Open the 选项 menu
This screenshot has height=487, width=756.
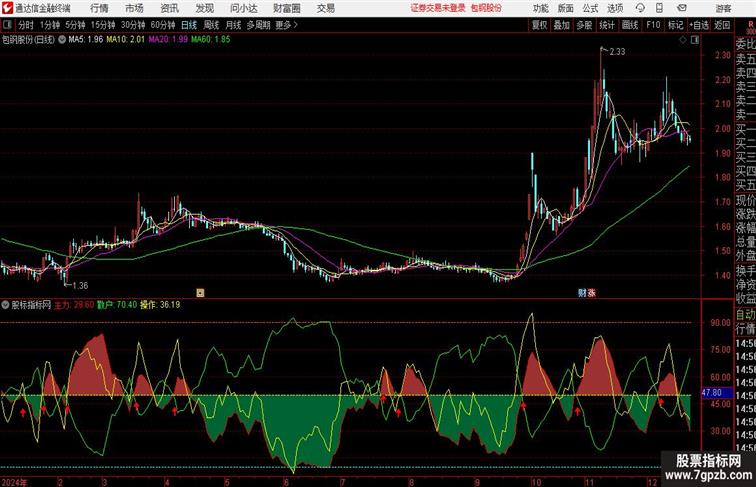(x=615, y=8)
